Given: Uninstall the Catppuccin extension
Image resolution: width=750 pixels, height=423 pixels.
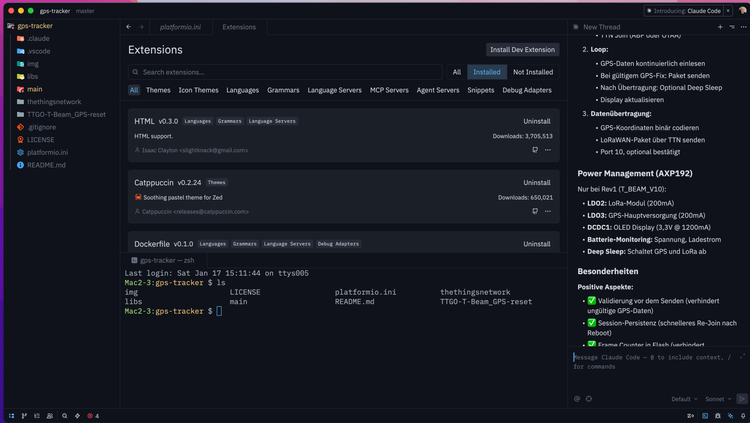Looking at the screenshot, I should tap(537, 182).
